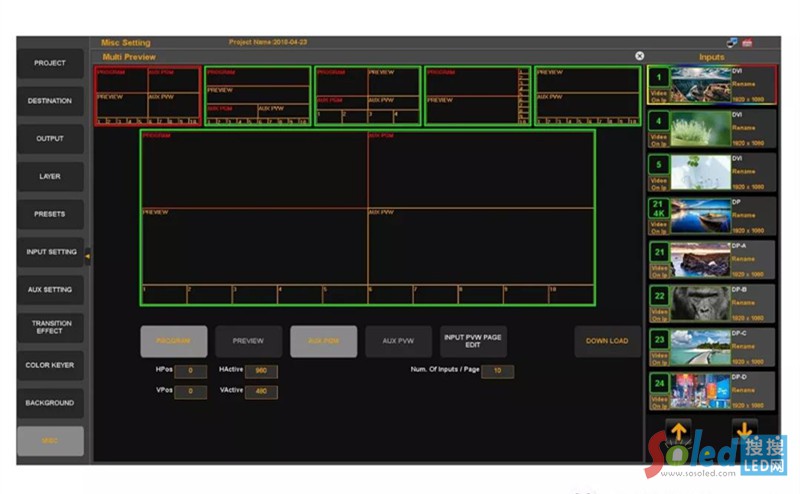This screenshot has height=494, width=800.
Task: Pick the fourth layout with vertical input column
Action: point(477,96)
